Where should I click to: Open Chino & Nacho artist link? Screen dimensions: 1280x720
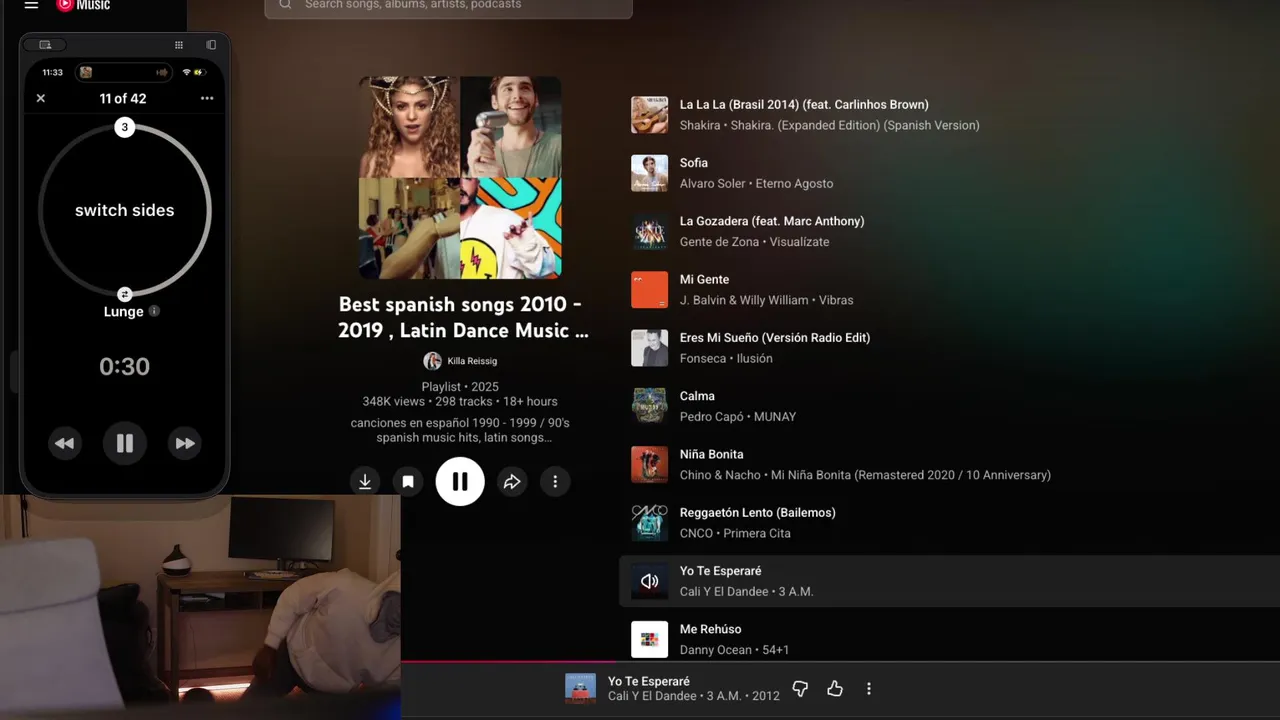point(721,475)
